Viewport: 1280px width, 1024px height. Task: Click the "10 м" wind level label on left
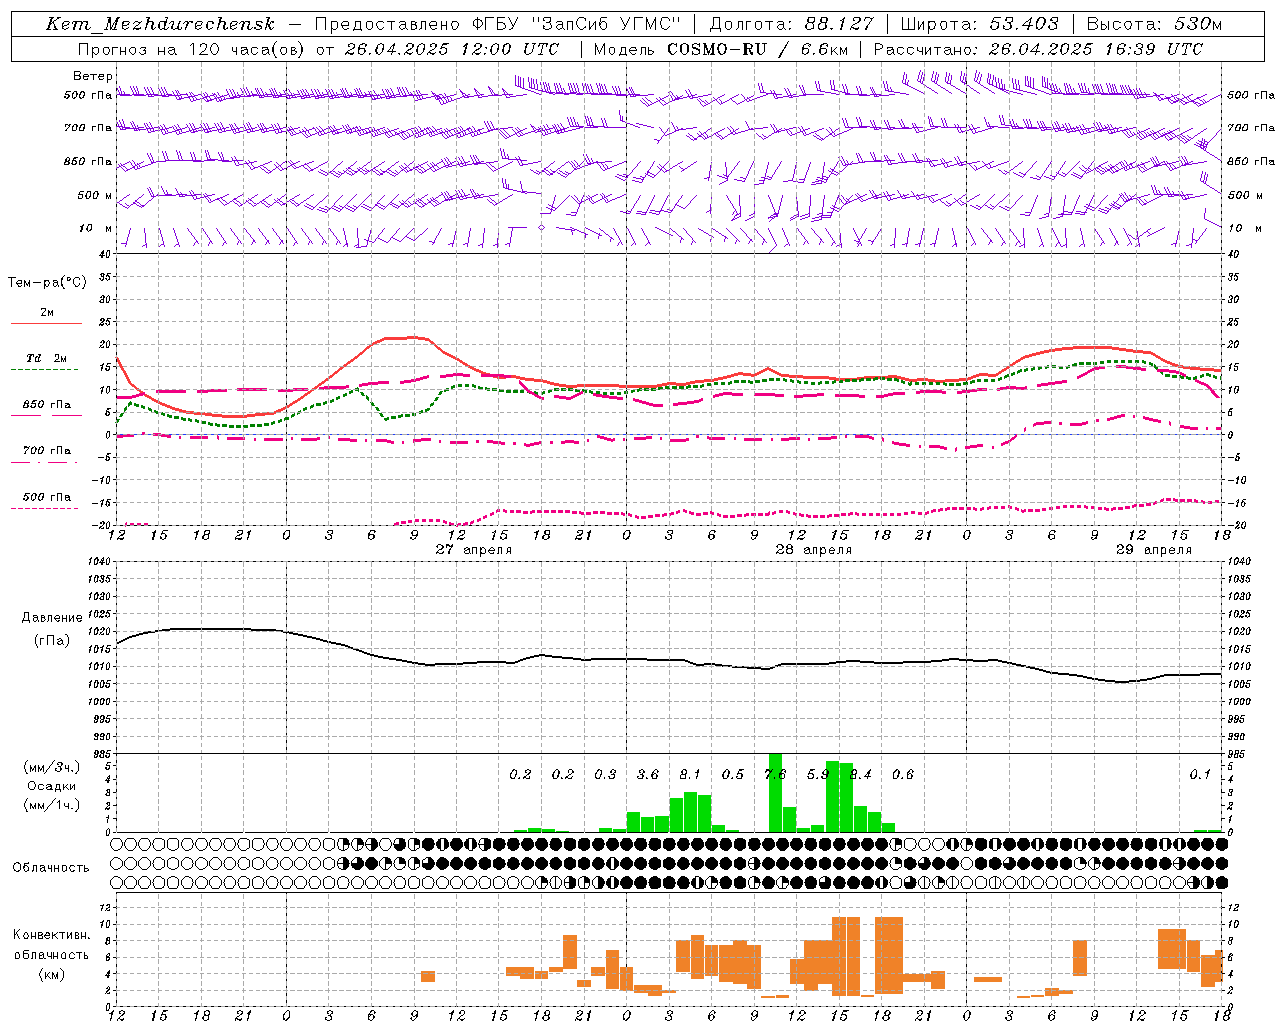click(96, 228)
